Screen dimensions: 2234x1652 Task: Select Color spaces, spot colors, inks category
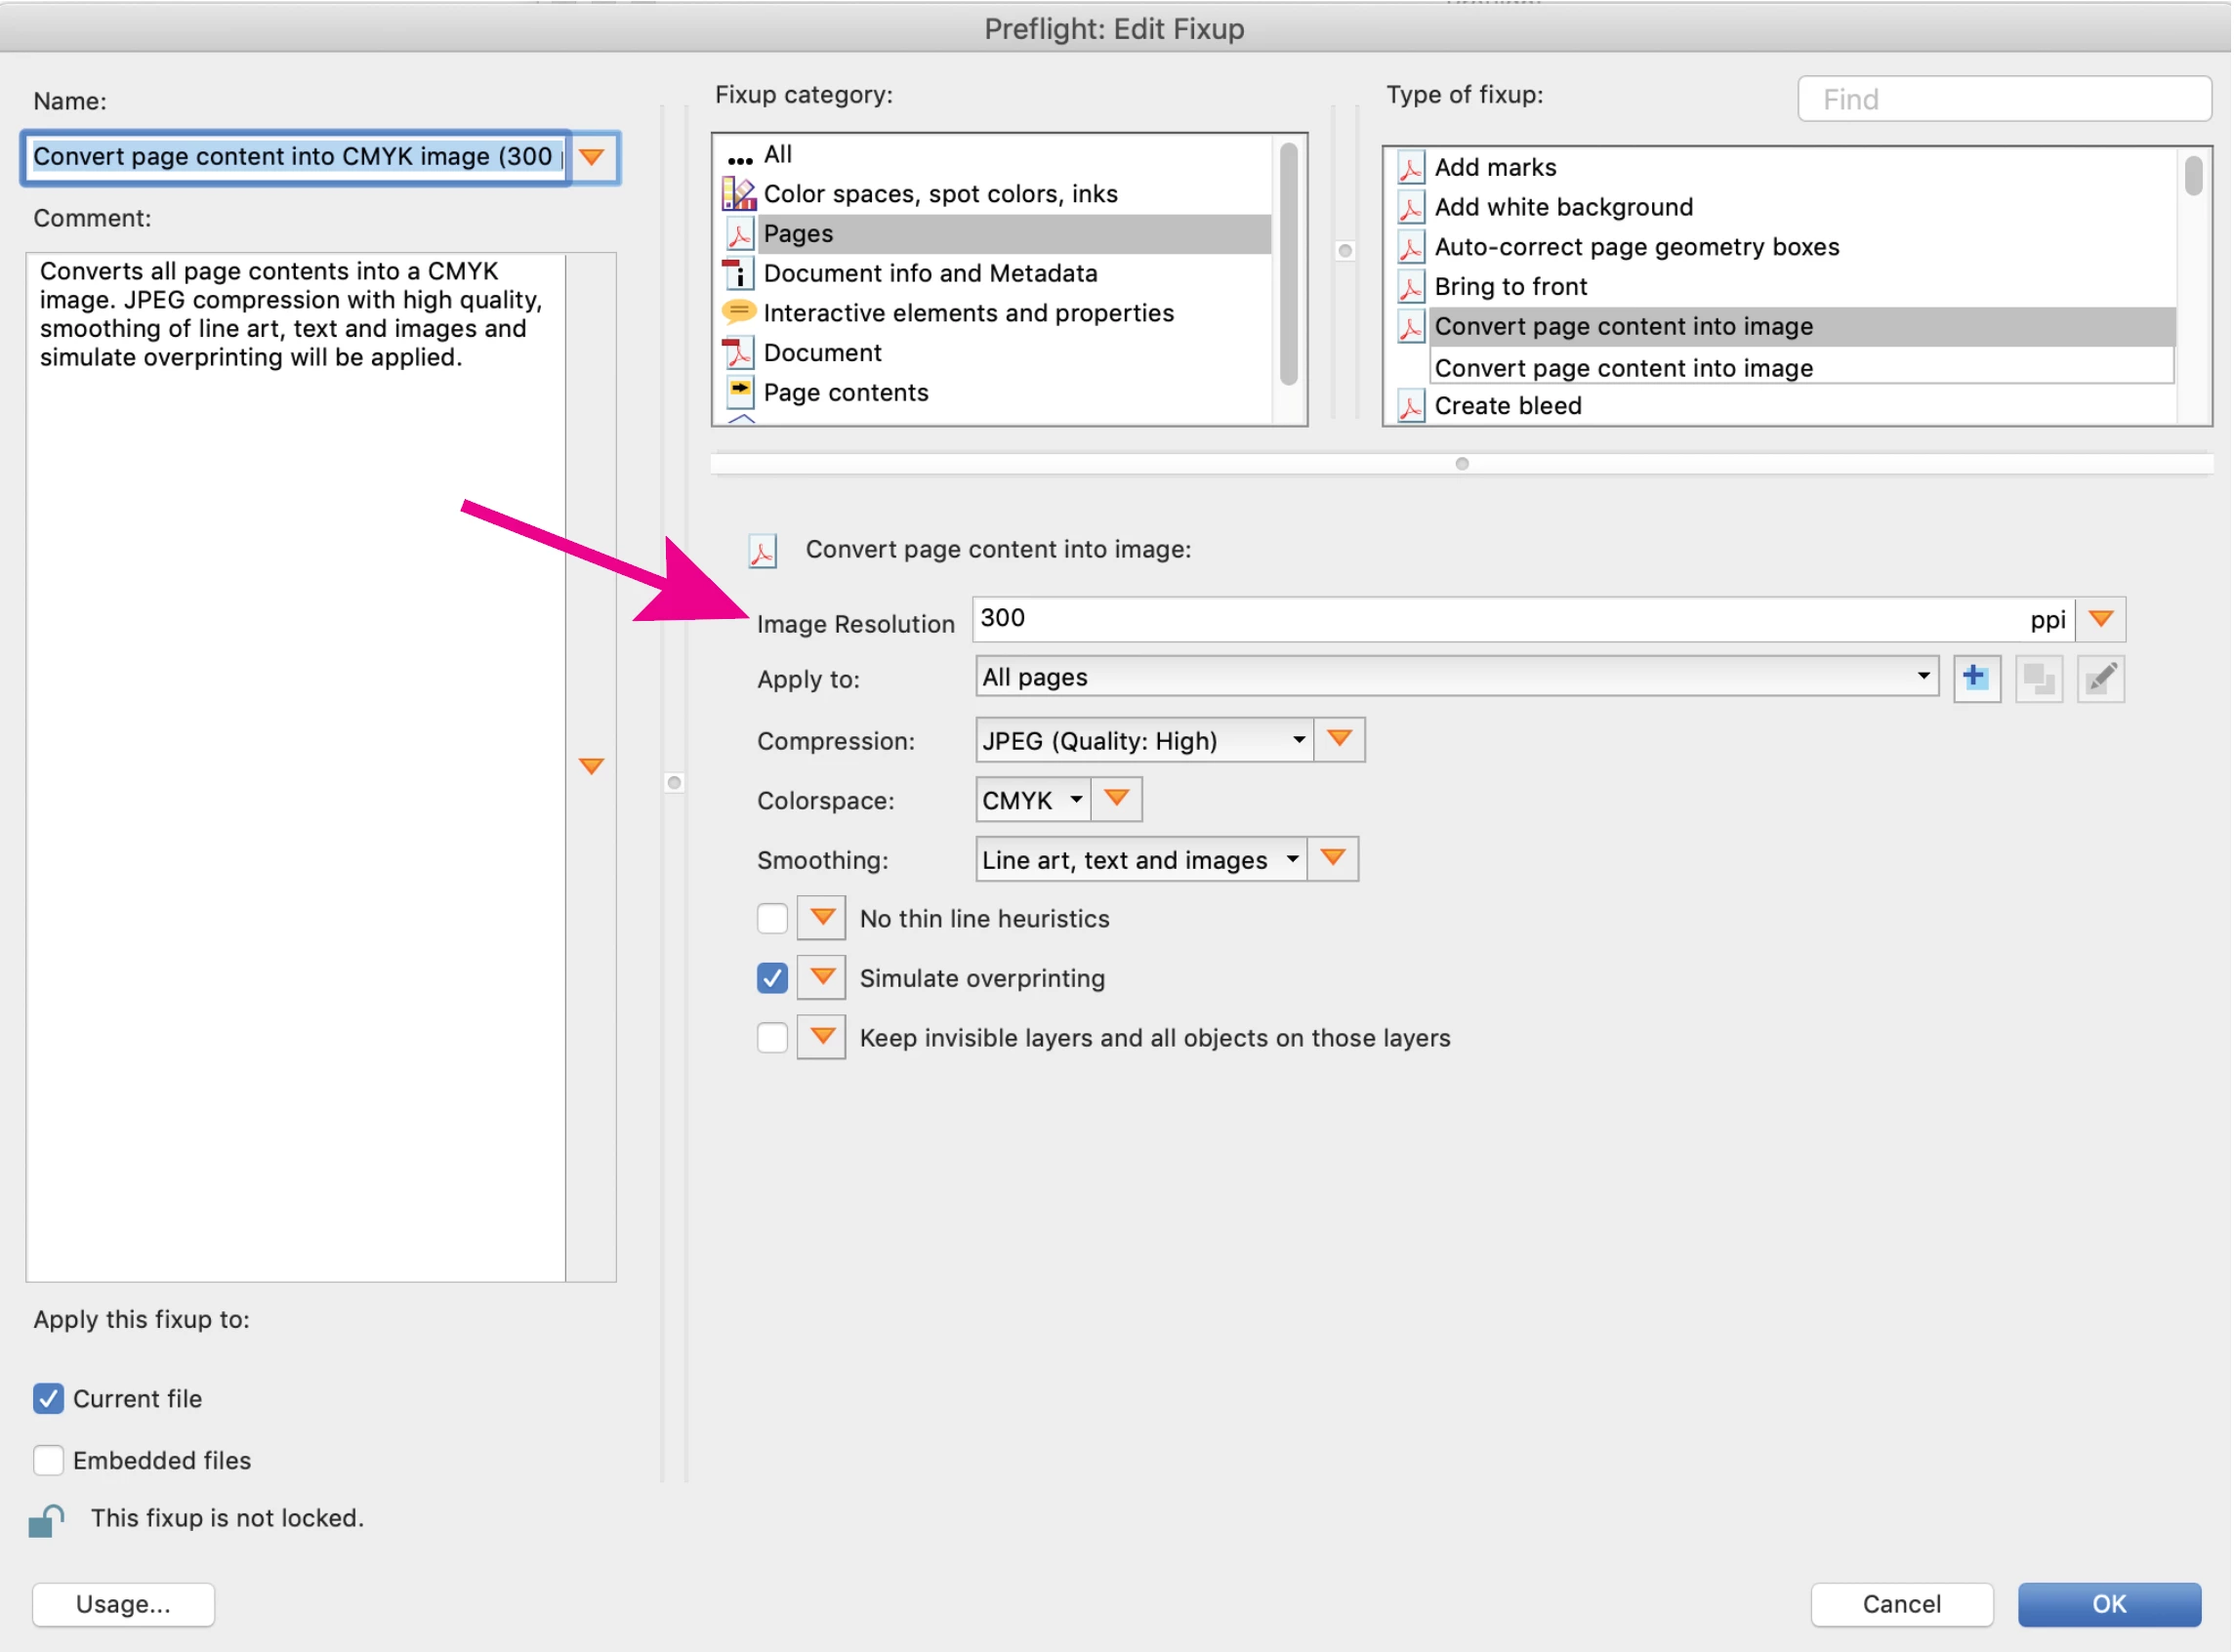pos(940,194)
